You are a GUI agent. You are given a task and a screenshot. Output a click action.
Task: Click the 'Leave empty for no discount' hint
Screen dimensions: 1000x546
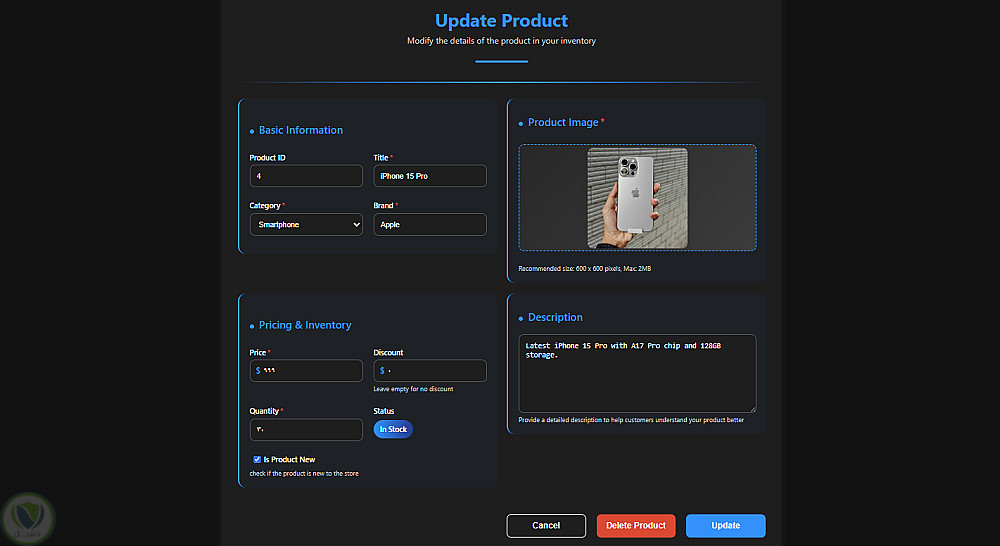[x=413, y=389]
